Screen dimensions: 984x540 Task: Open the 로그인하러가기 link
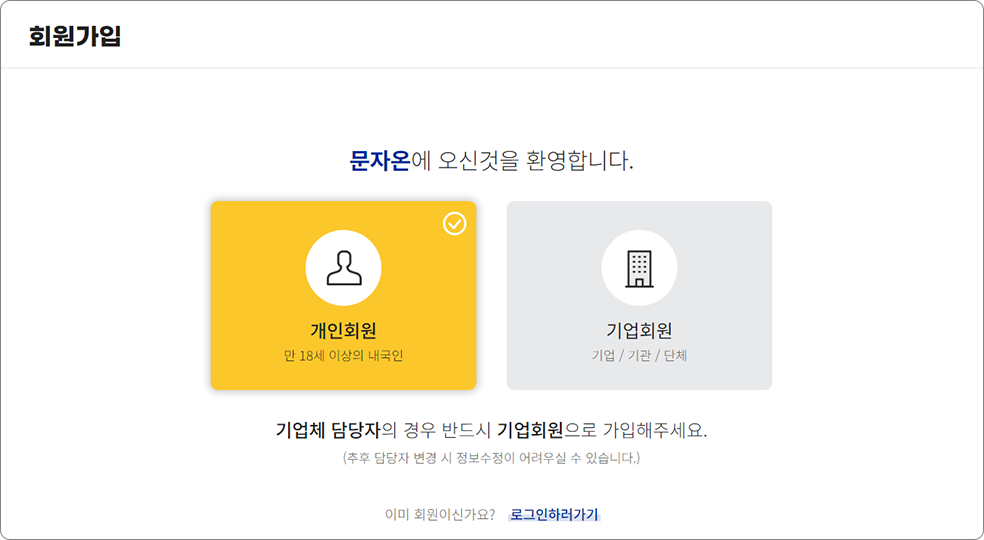pos(554,514)
